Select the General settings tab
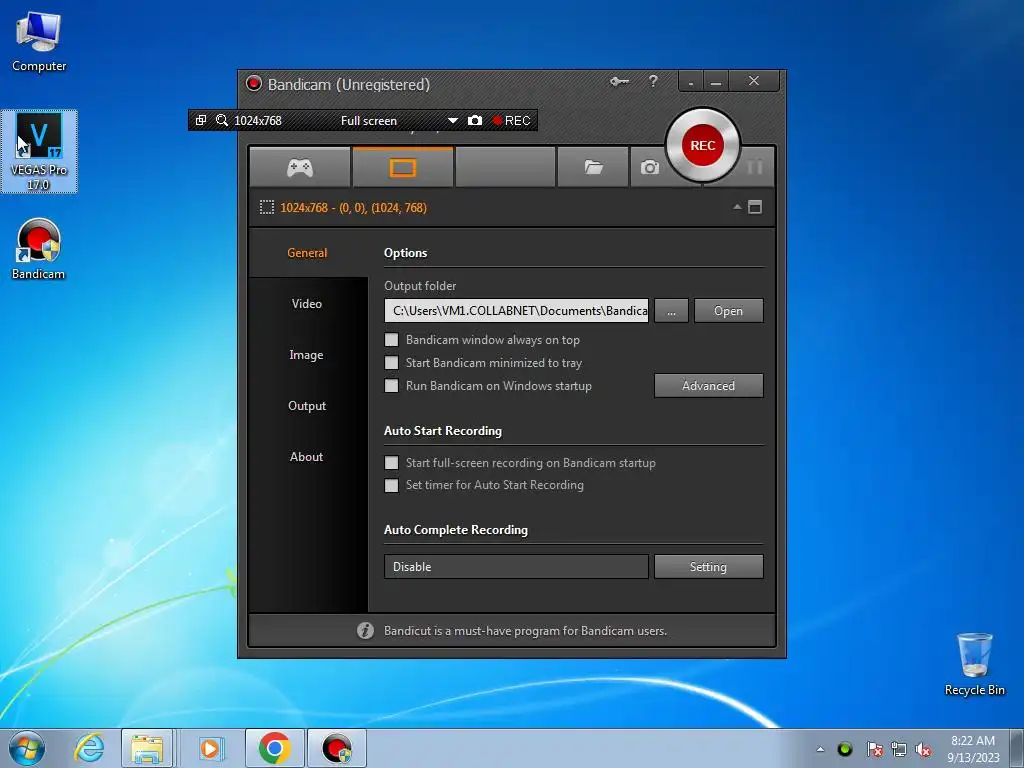 coord(307,253)
